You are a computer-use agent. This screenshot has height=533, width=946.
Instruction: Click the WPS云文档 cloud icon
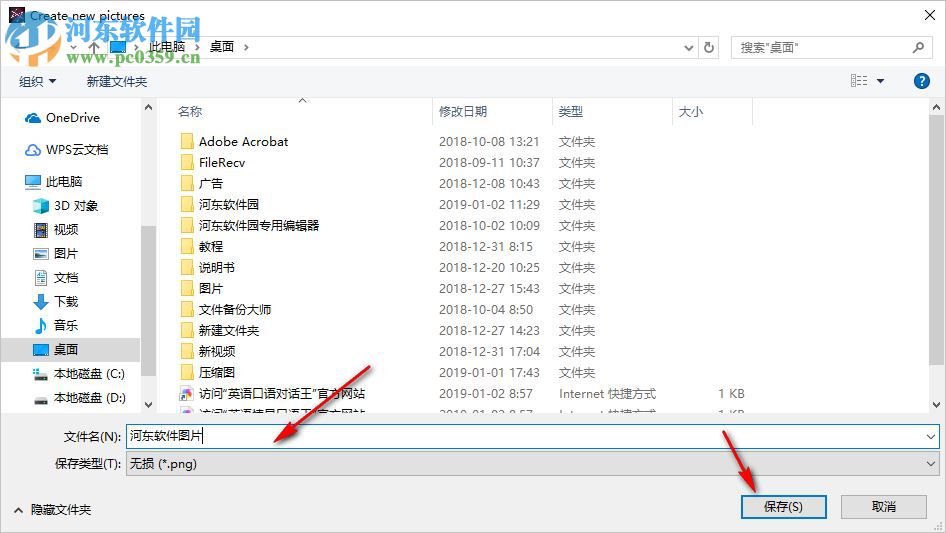tap(33, 150)
